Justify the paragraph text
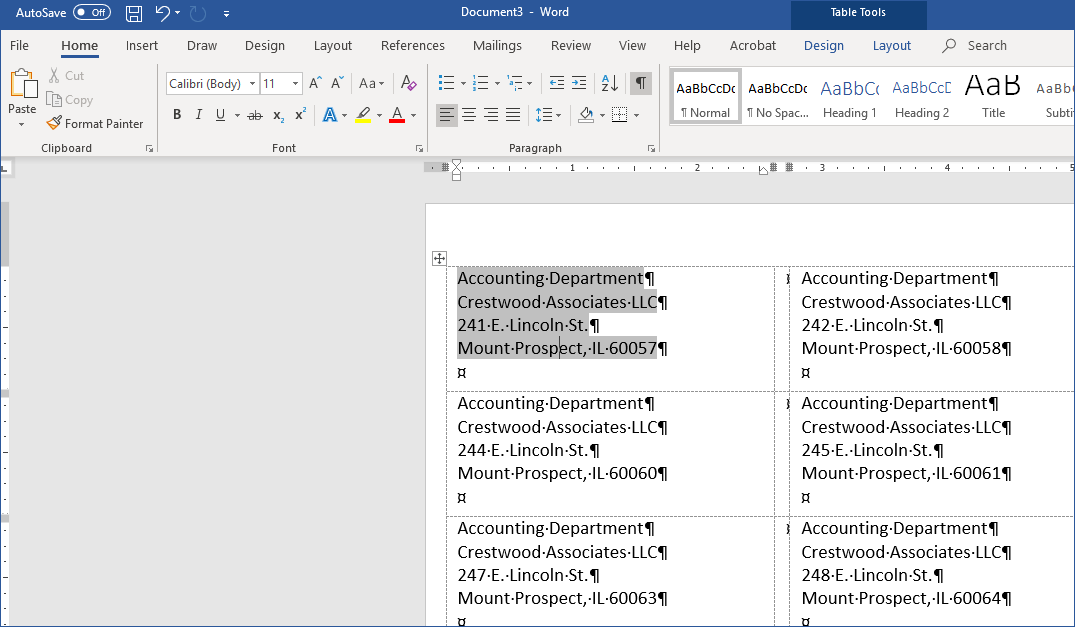The height and width of the screenshot is (627, 1075). tap(513, 115)
